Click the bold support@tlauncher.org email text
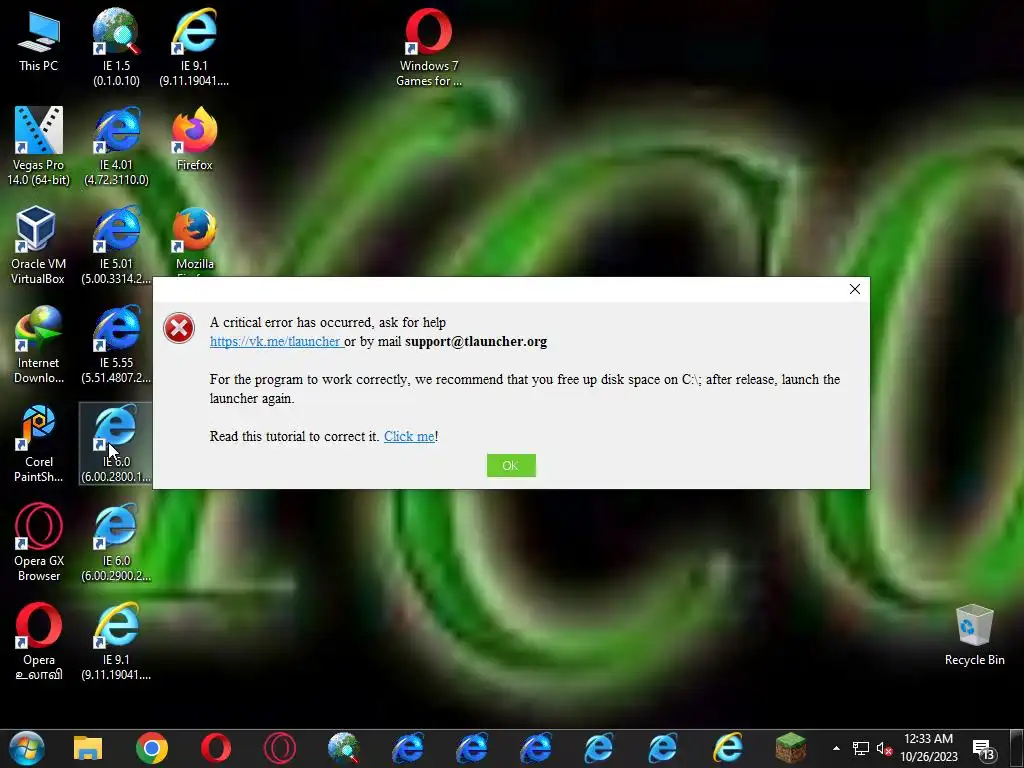This screenshot has height=768, width=1024. click(476, 342)
